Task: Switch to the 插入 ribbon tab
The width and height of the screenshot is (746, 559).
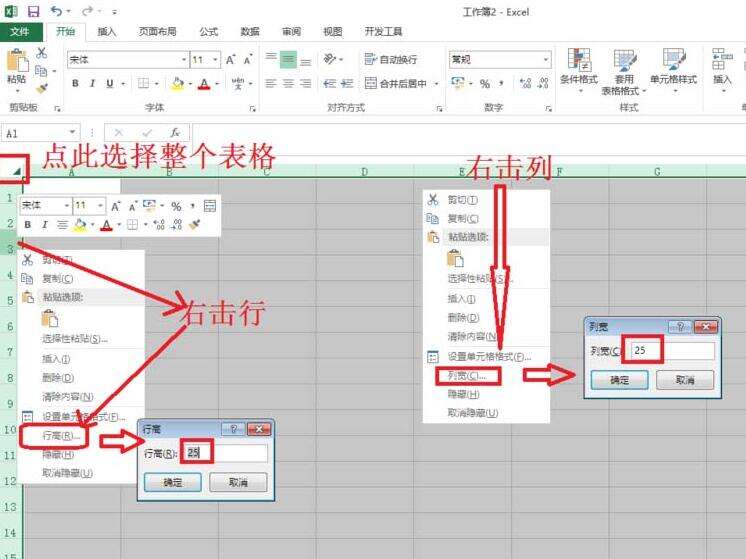Action: click(107, 31)
